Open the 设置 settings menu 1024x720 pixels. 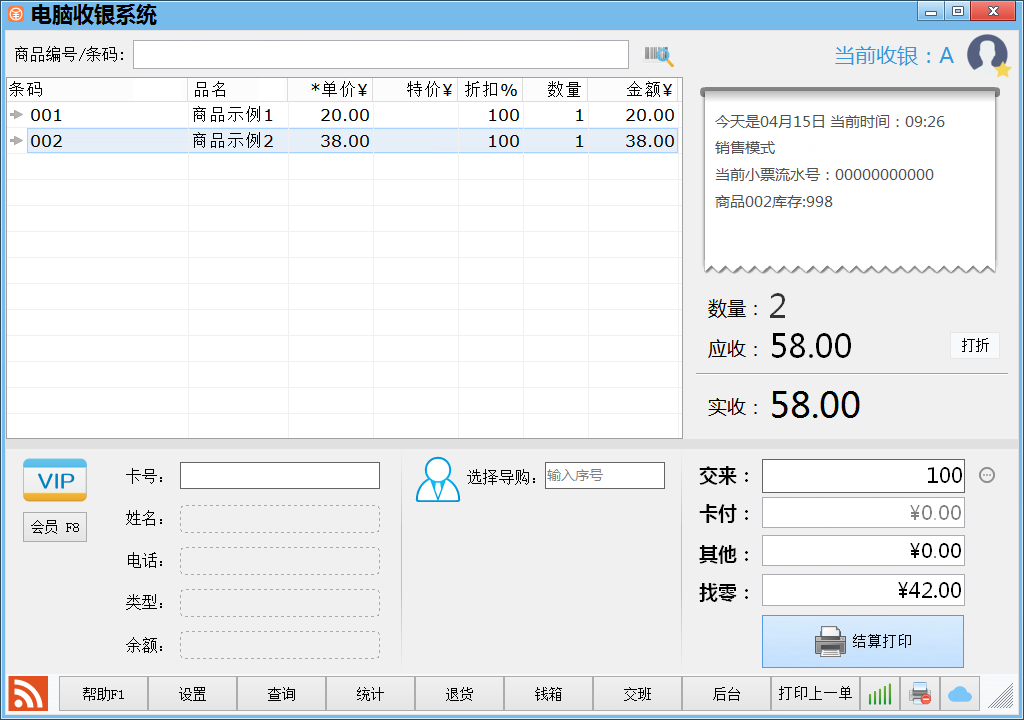pyautogui.click(x=192, y=692)
